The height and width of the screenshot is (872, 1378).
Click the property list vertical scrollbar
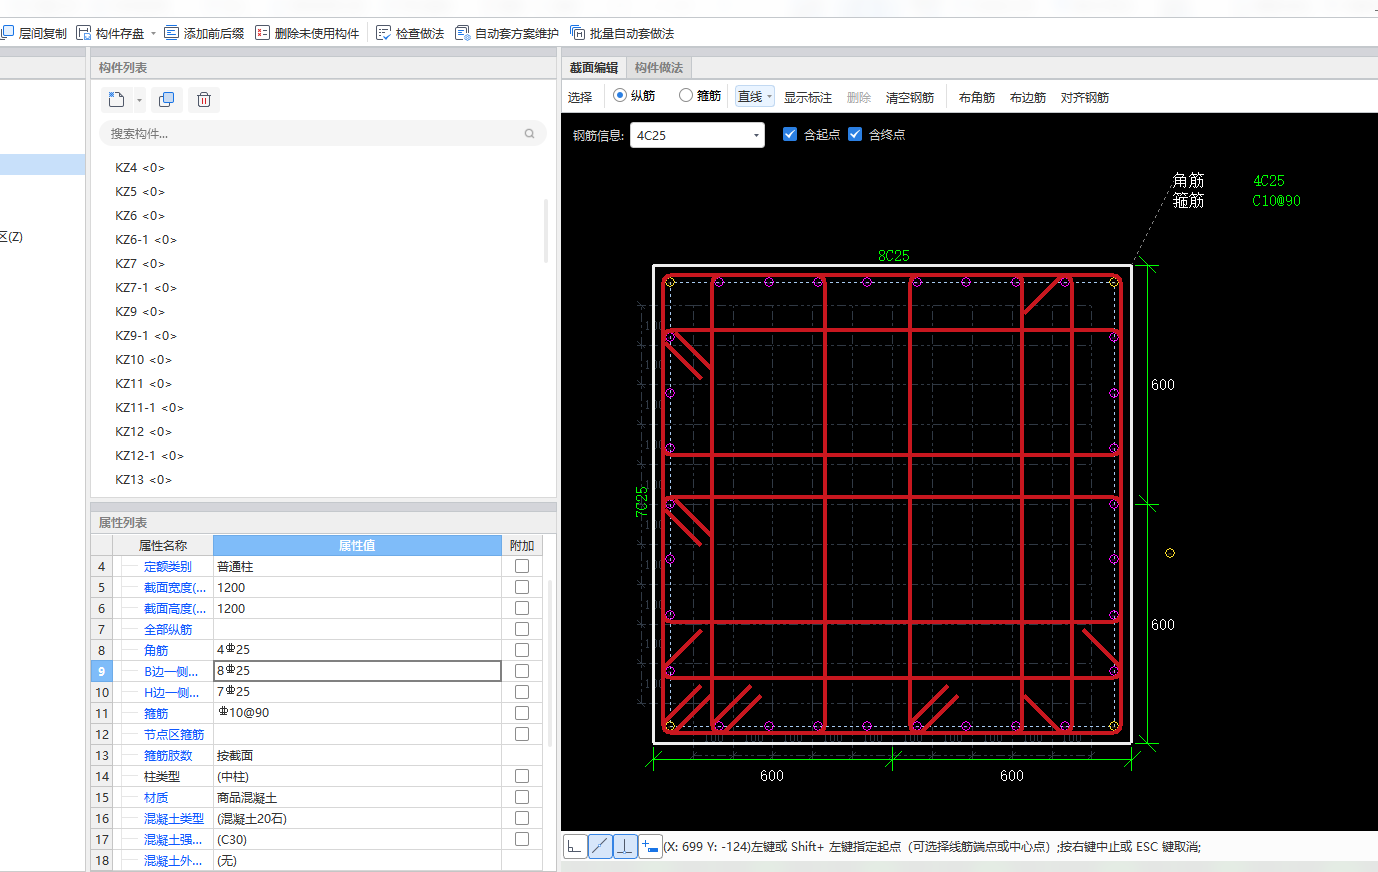551,662
